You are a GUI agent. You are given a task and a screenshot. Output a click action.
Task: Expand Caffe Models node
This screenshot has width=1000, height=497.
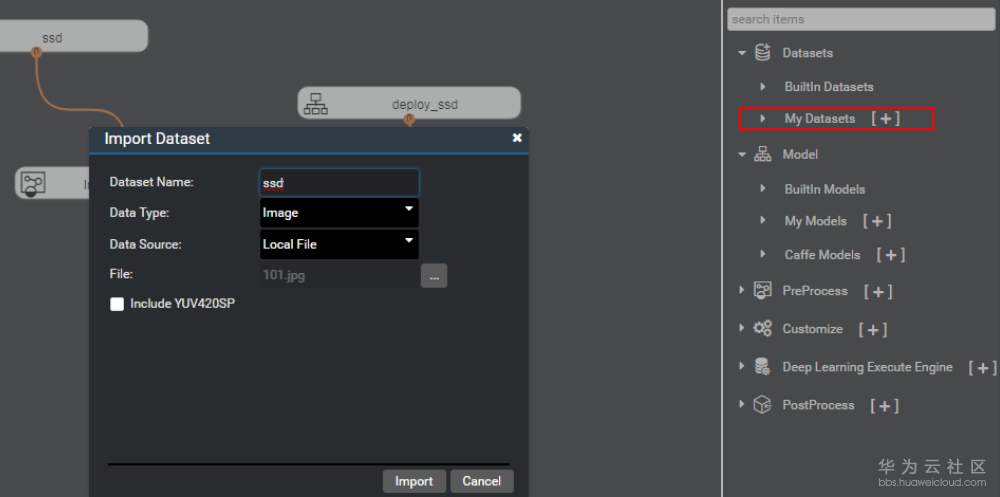pyautogui.click(x=763, y=254)
